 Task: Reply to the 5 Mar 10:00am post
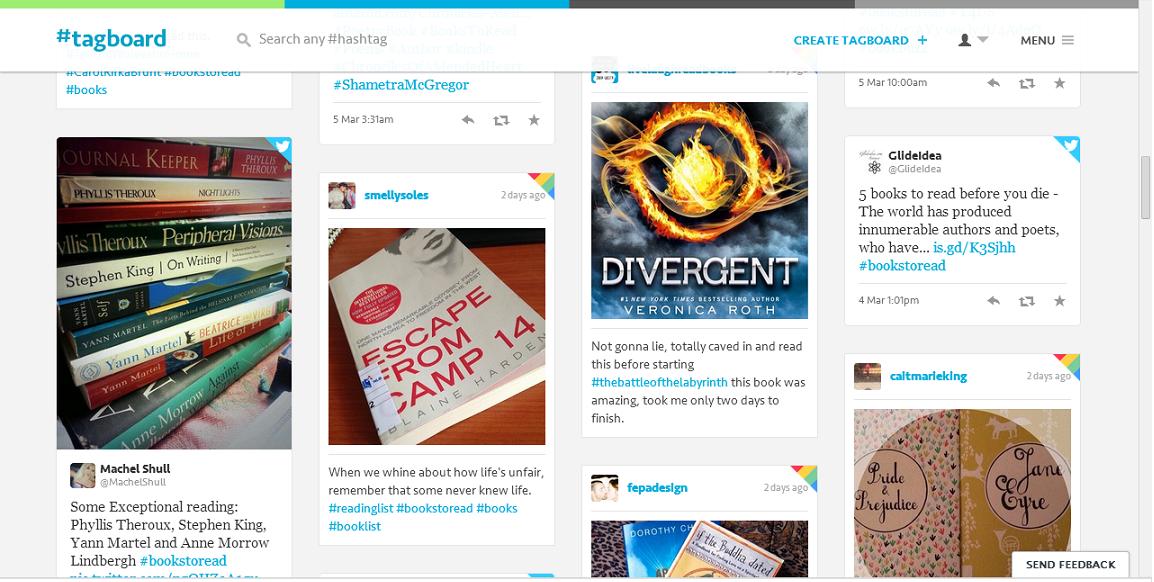click(x=994, y=83)
